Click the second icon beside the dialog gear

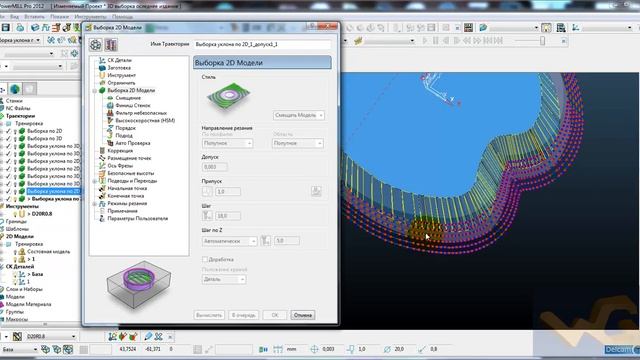pos(111,44)
